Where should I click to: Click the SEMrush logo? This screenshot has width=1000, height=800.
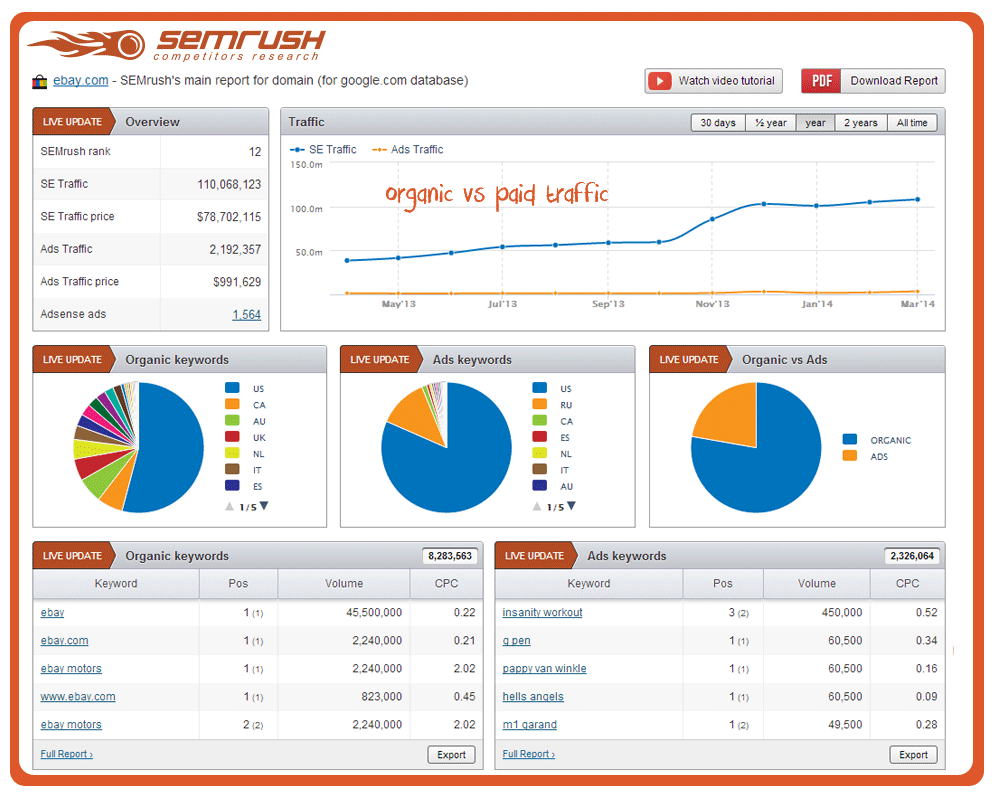tap(176, 46)
